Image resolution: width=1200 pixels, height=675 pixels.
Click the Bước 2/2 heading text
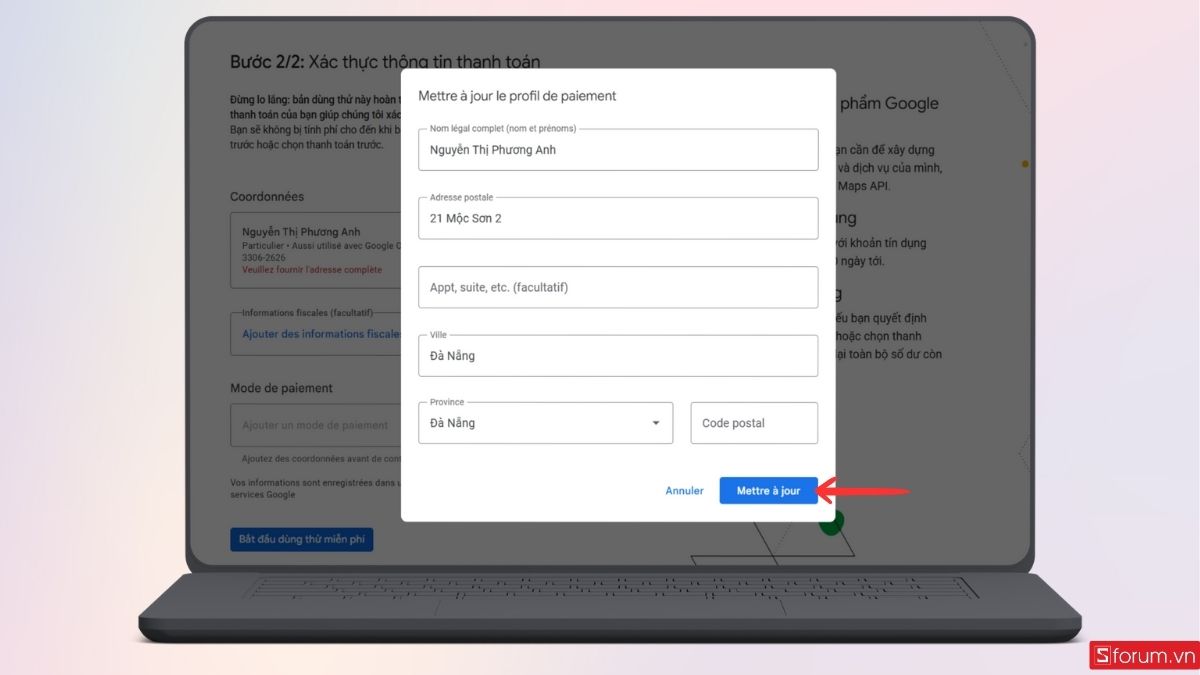[385, 62]
